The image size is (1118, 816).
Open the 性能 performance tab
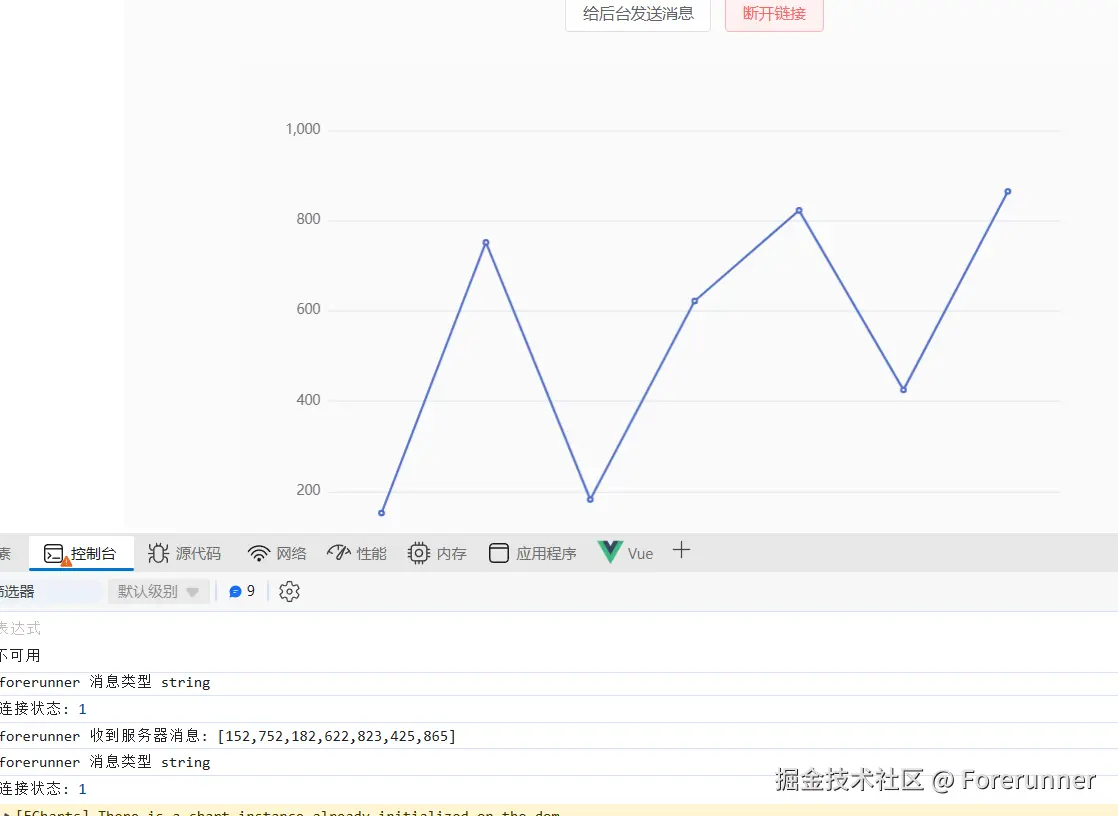click(357, 554)
